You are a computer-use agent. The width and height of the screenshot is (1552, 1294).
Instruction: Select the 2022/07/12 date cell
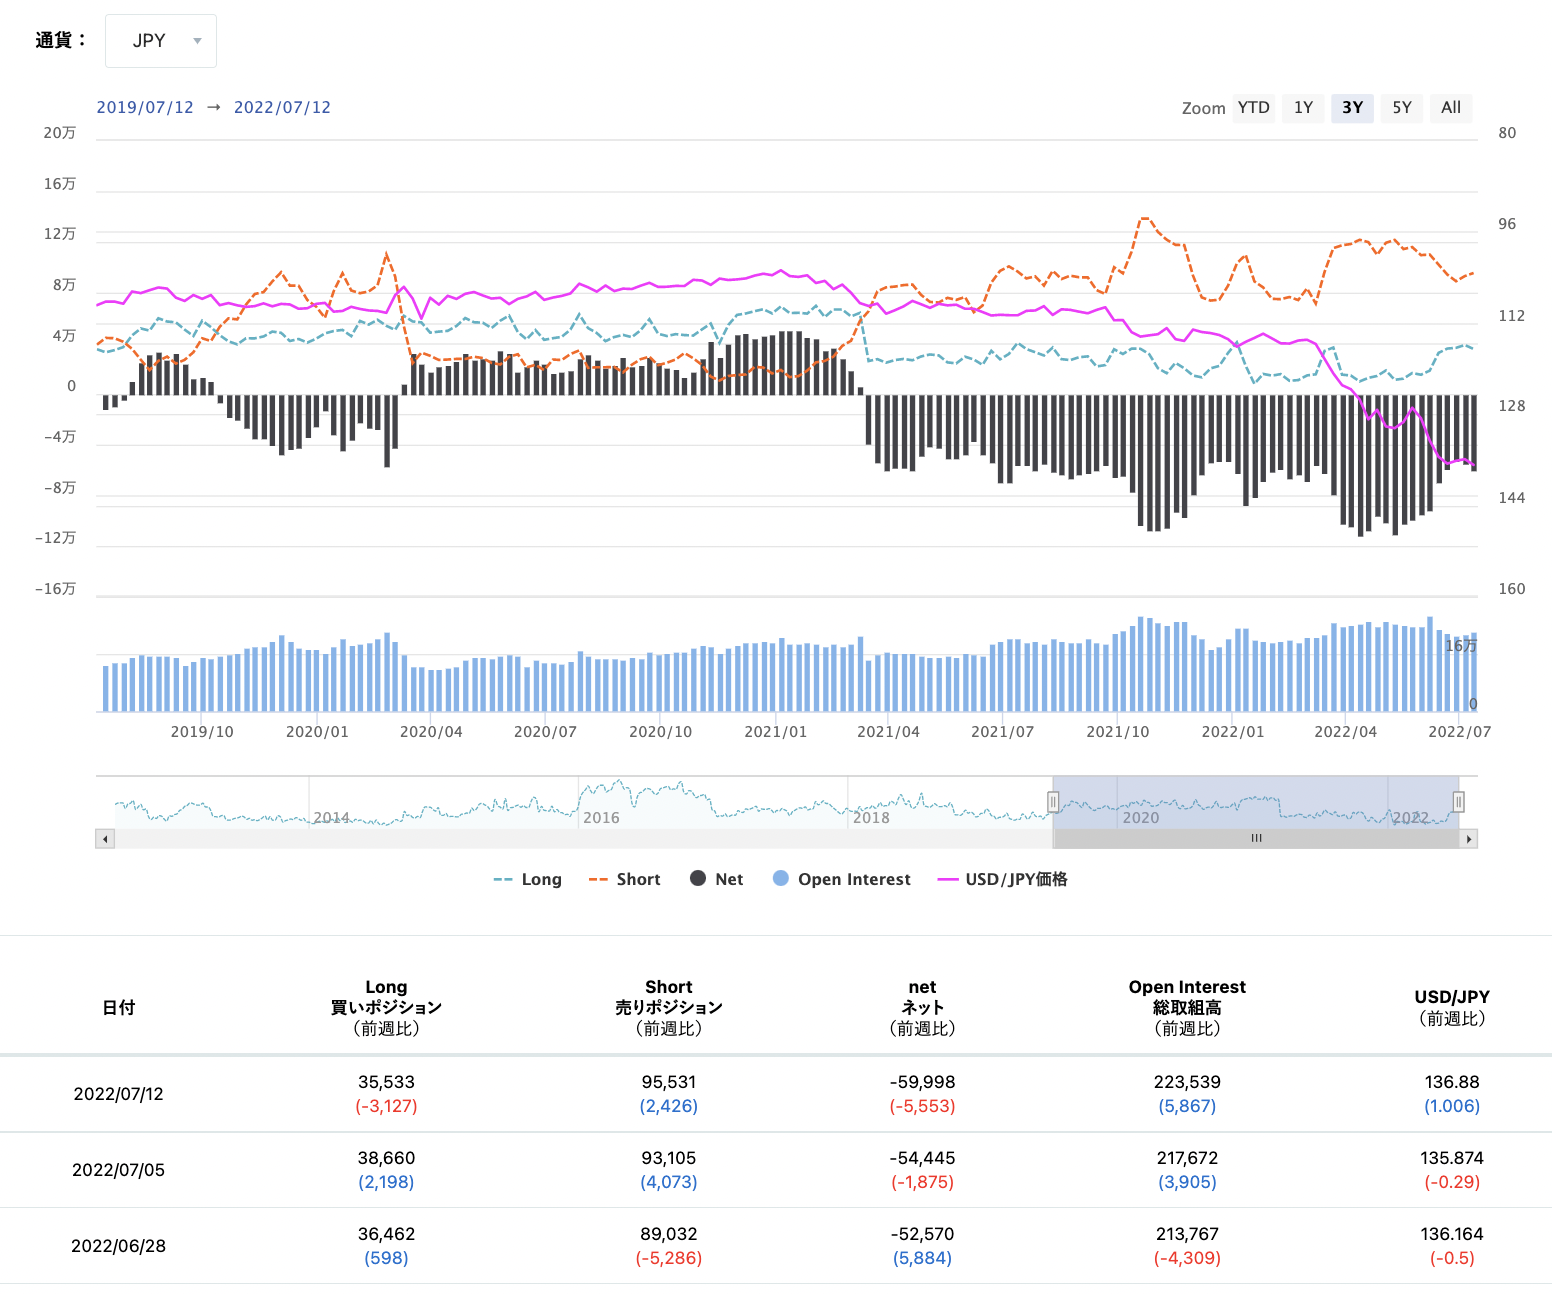(x=118, y=1094)
